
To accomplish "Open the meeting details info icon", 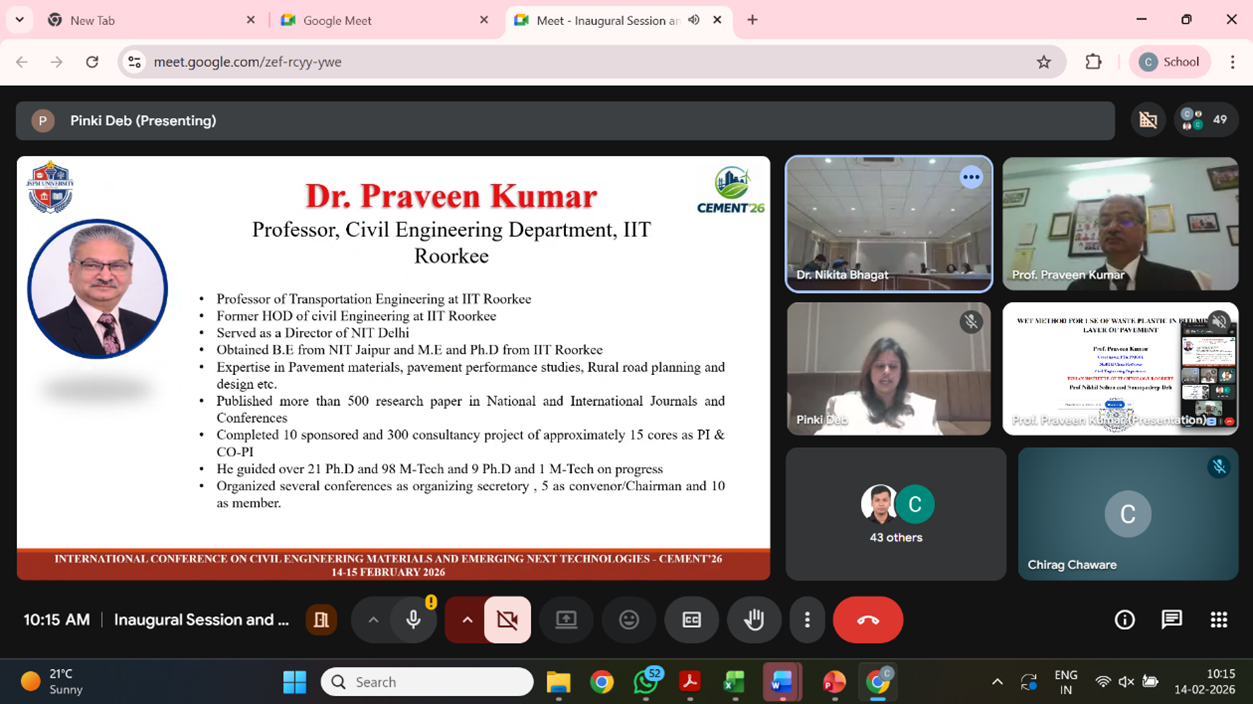I will tap(1125, 620).
